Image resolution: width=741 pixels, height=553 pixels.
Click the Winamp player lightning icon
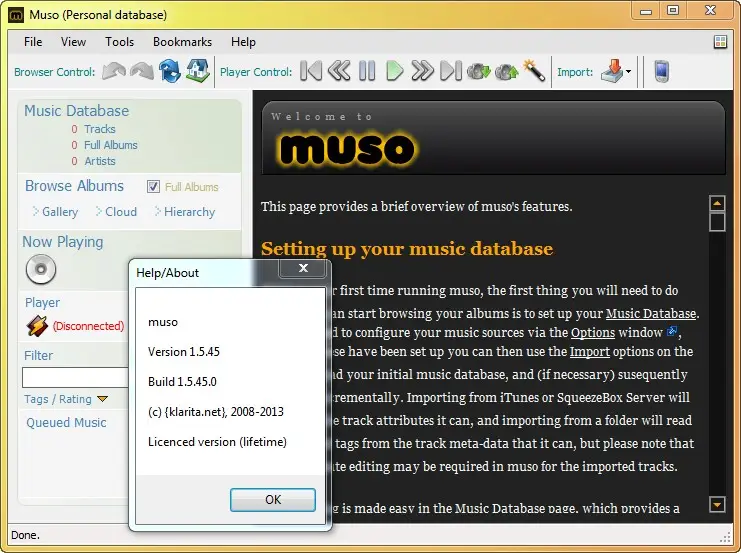37,326
